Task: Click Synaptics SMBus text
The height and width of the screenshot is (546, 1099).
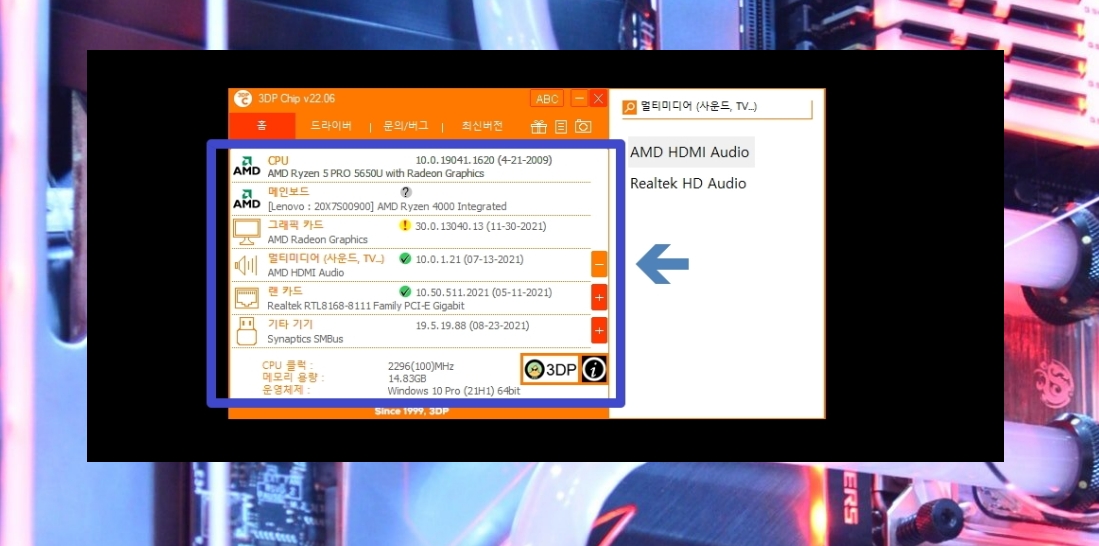Action: 306,339
